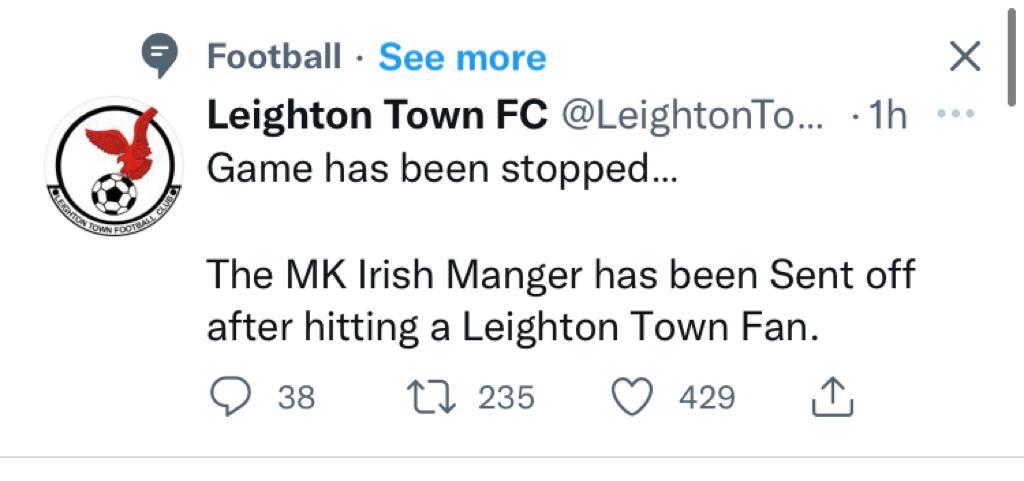Open the Football topic label
Viewport: 1024px width, 481px height.
(274, 56)
